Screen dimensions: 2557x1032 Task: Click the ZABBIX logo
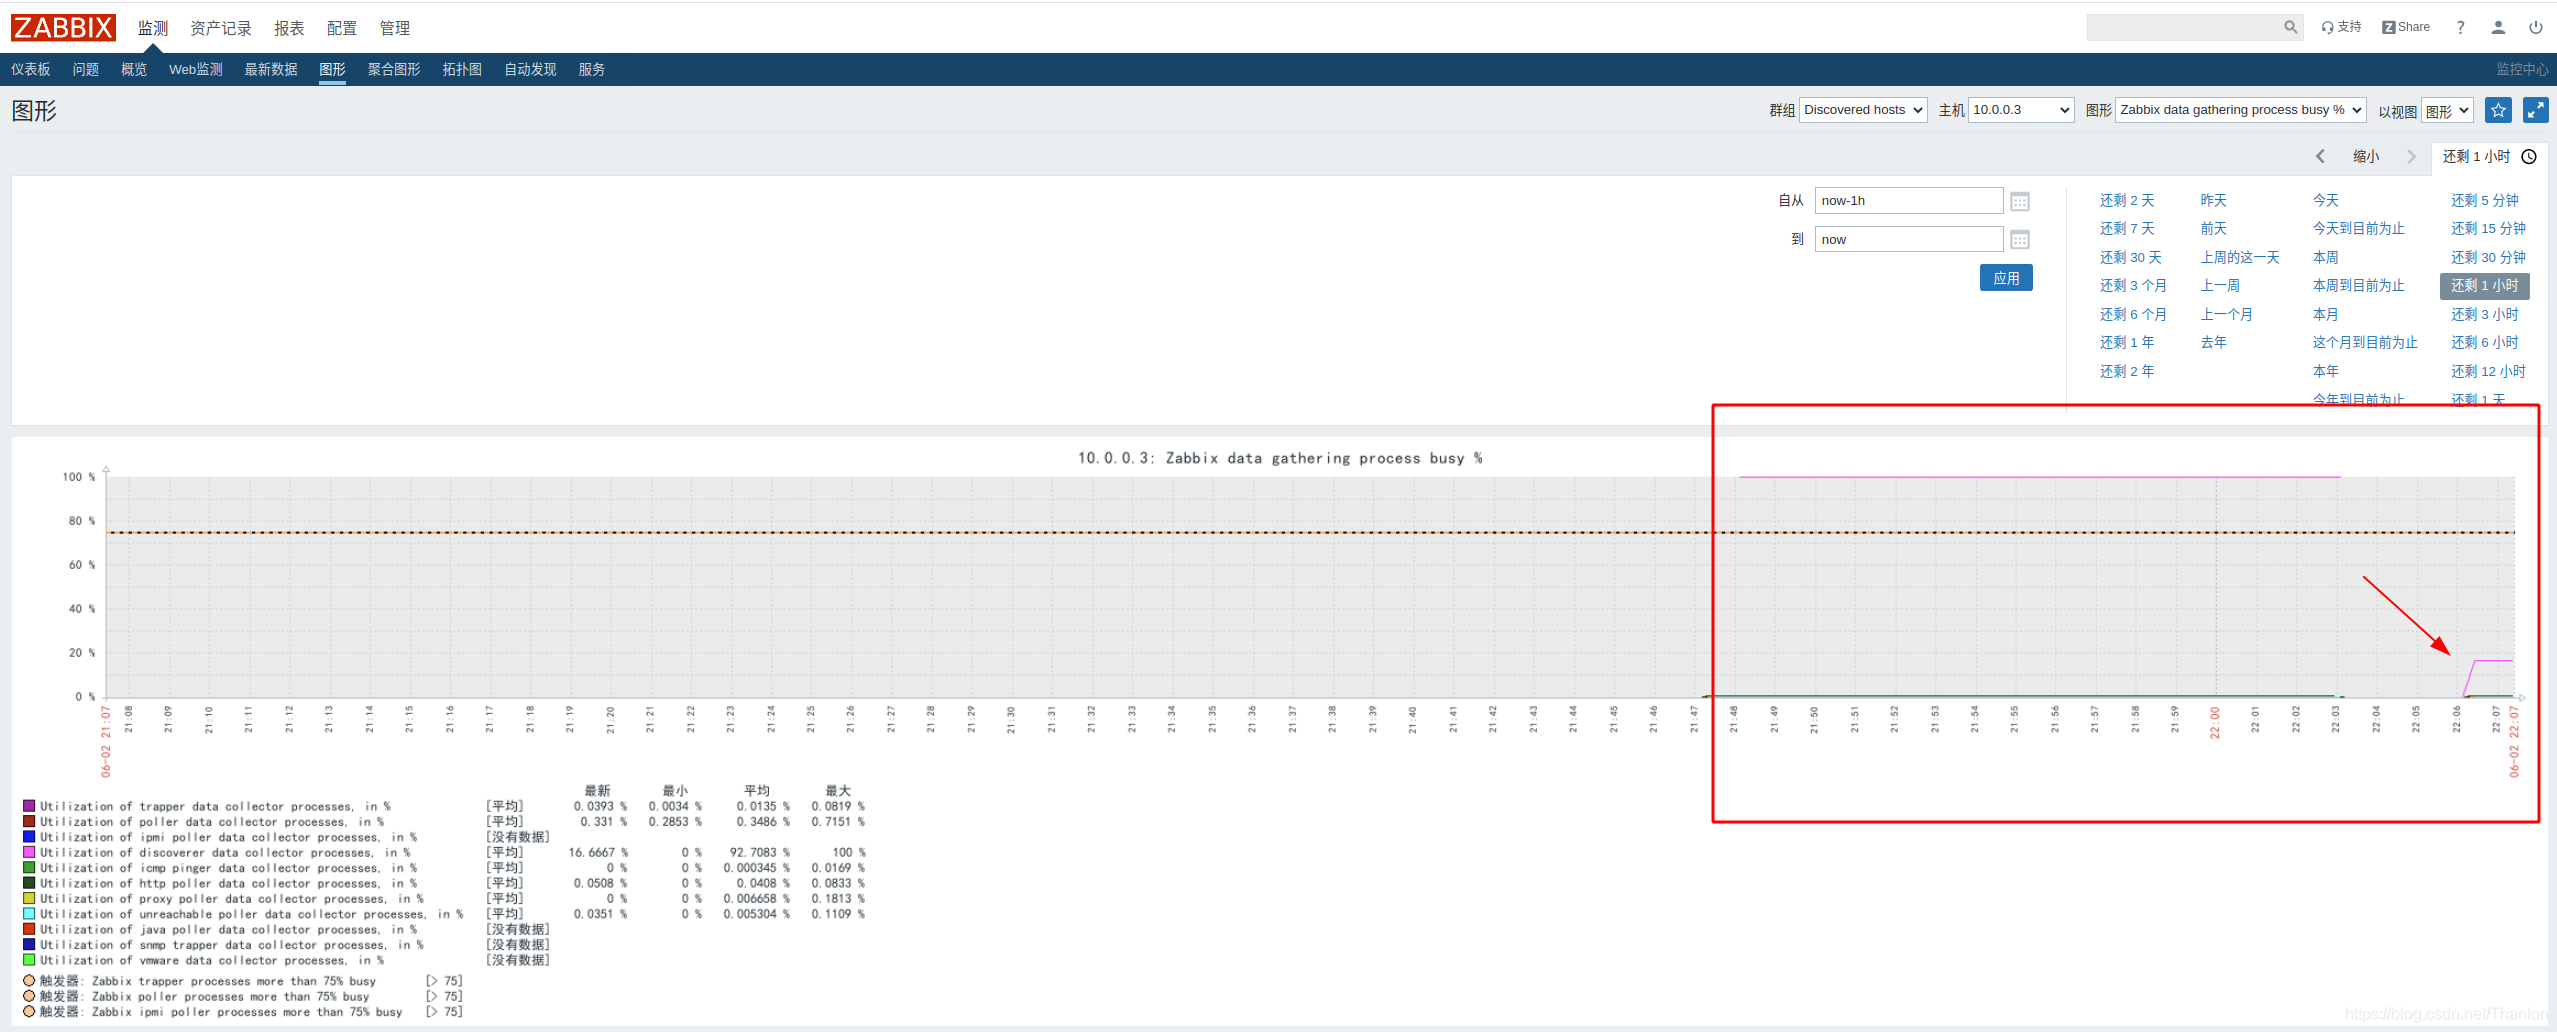coord(63,27)
